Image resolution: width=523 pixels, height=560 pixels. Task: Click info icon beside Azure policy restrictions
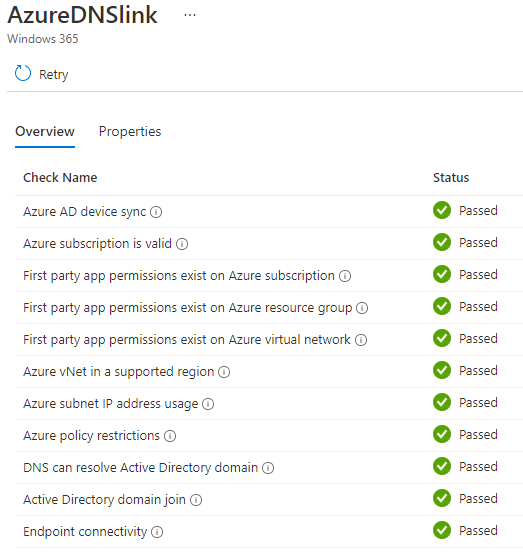[x=170, y=436]
